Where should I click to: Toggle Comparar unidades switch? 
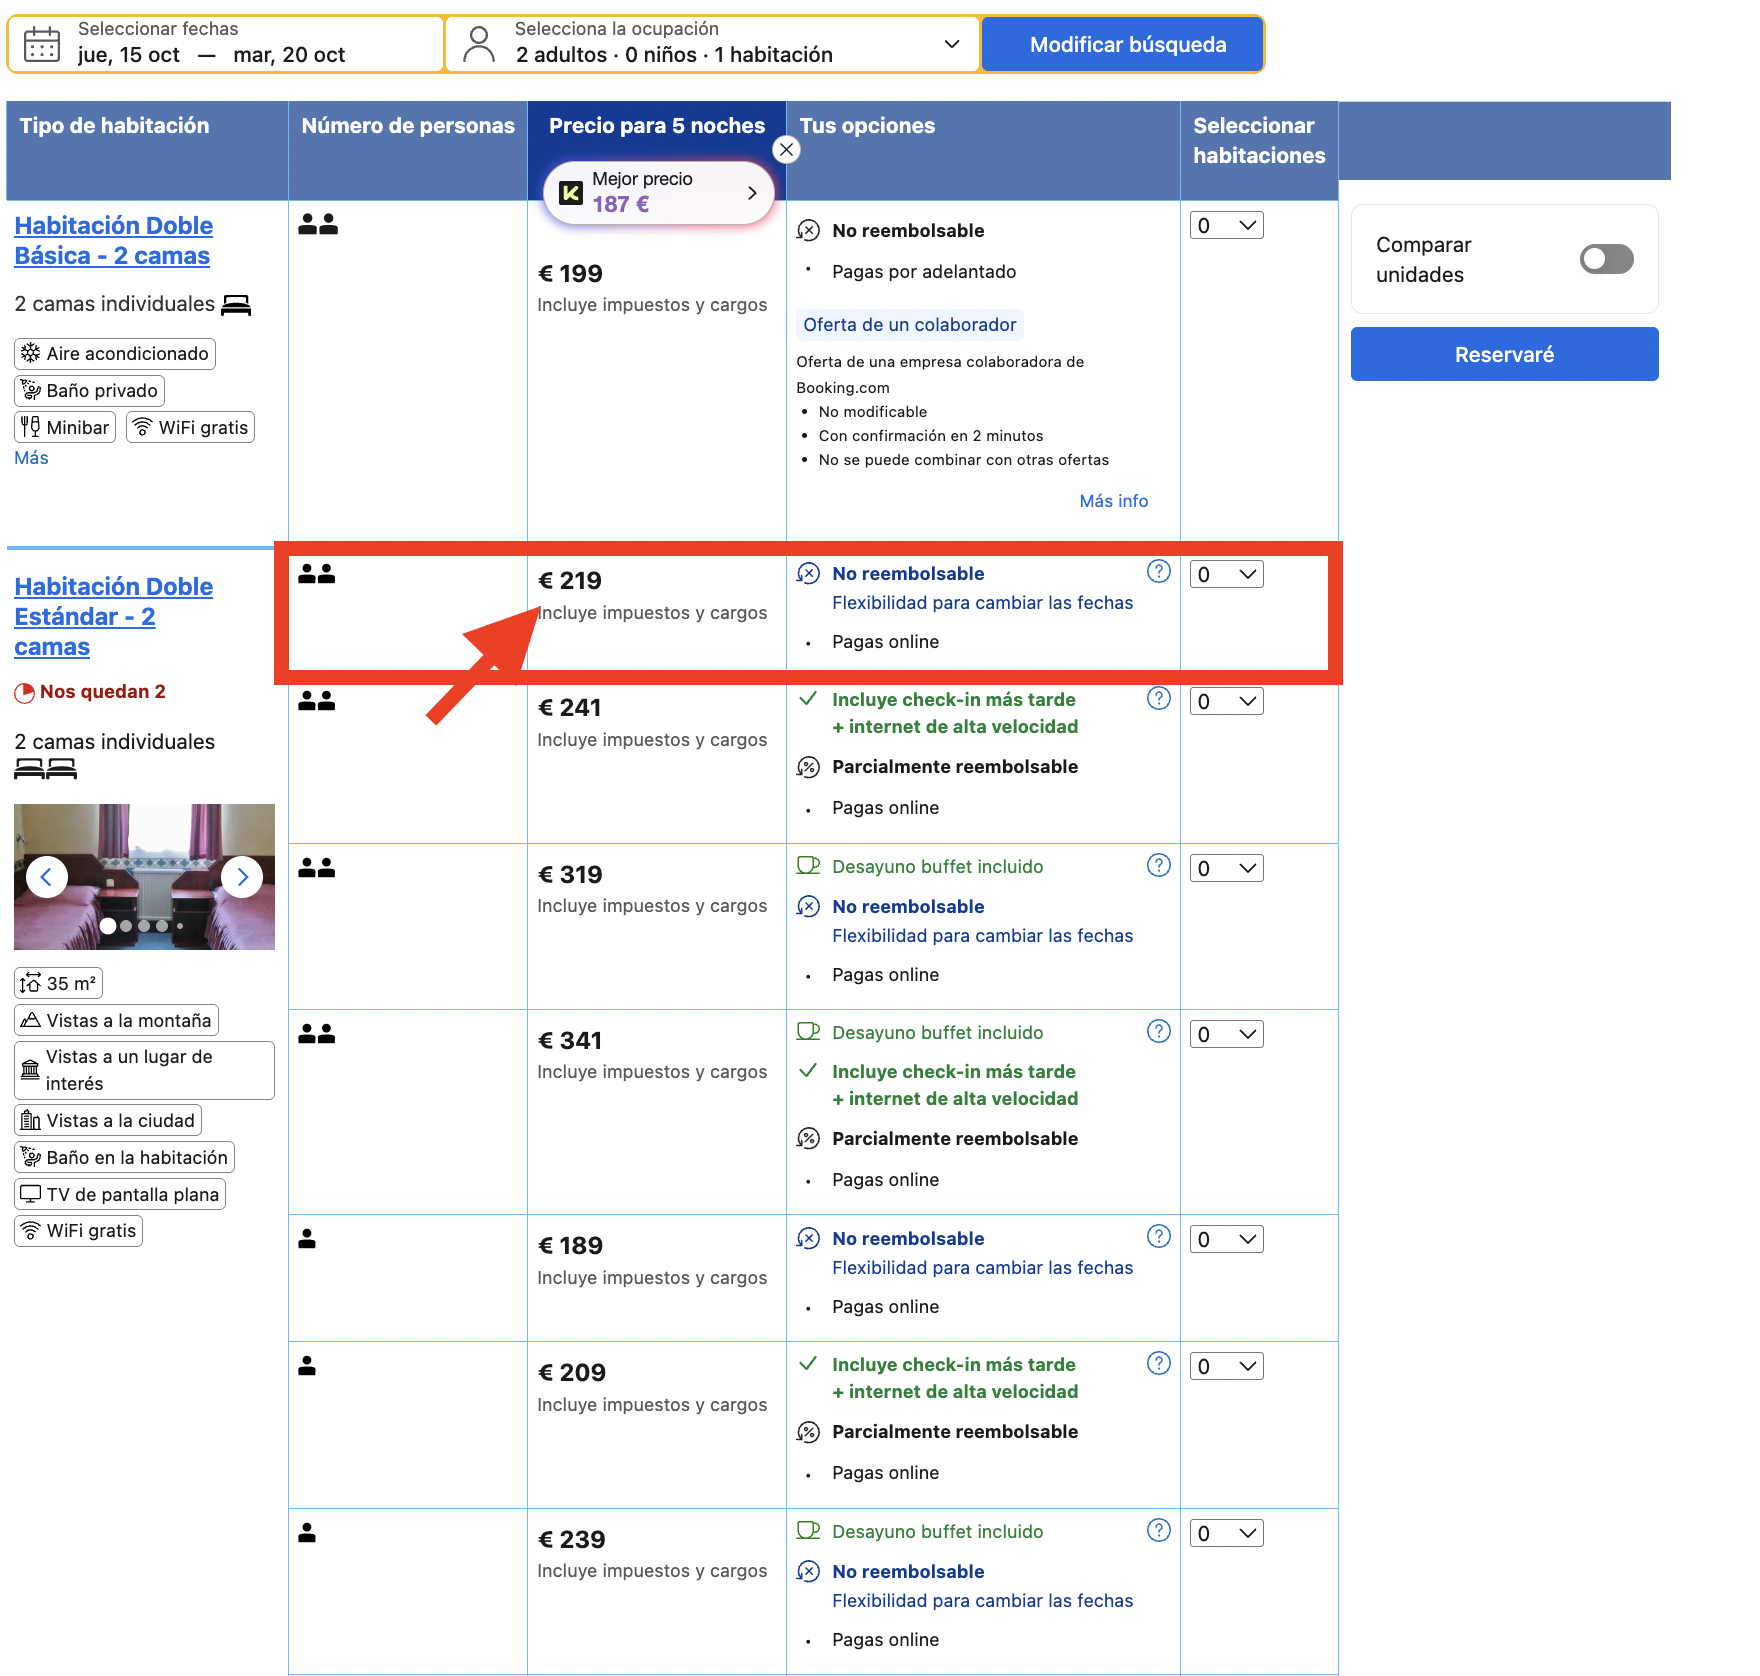pos(1606,259)
